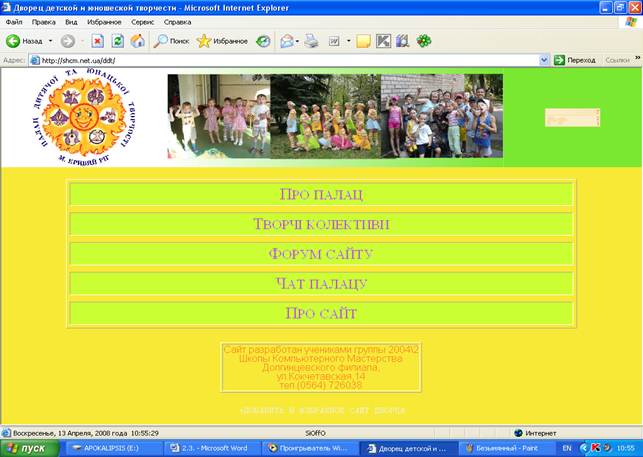Refresh the current page

click(x=117, y=41)
